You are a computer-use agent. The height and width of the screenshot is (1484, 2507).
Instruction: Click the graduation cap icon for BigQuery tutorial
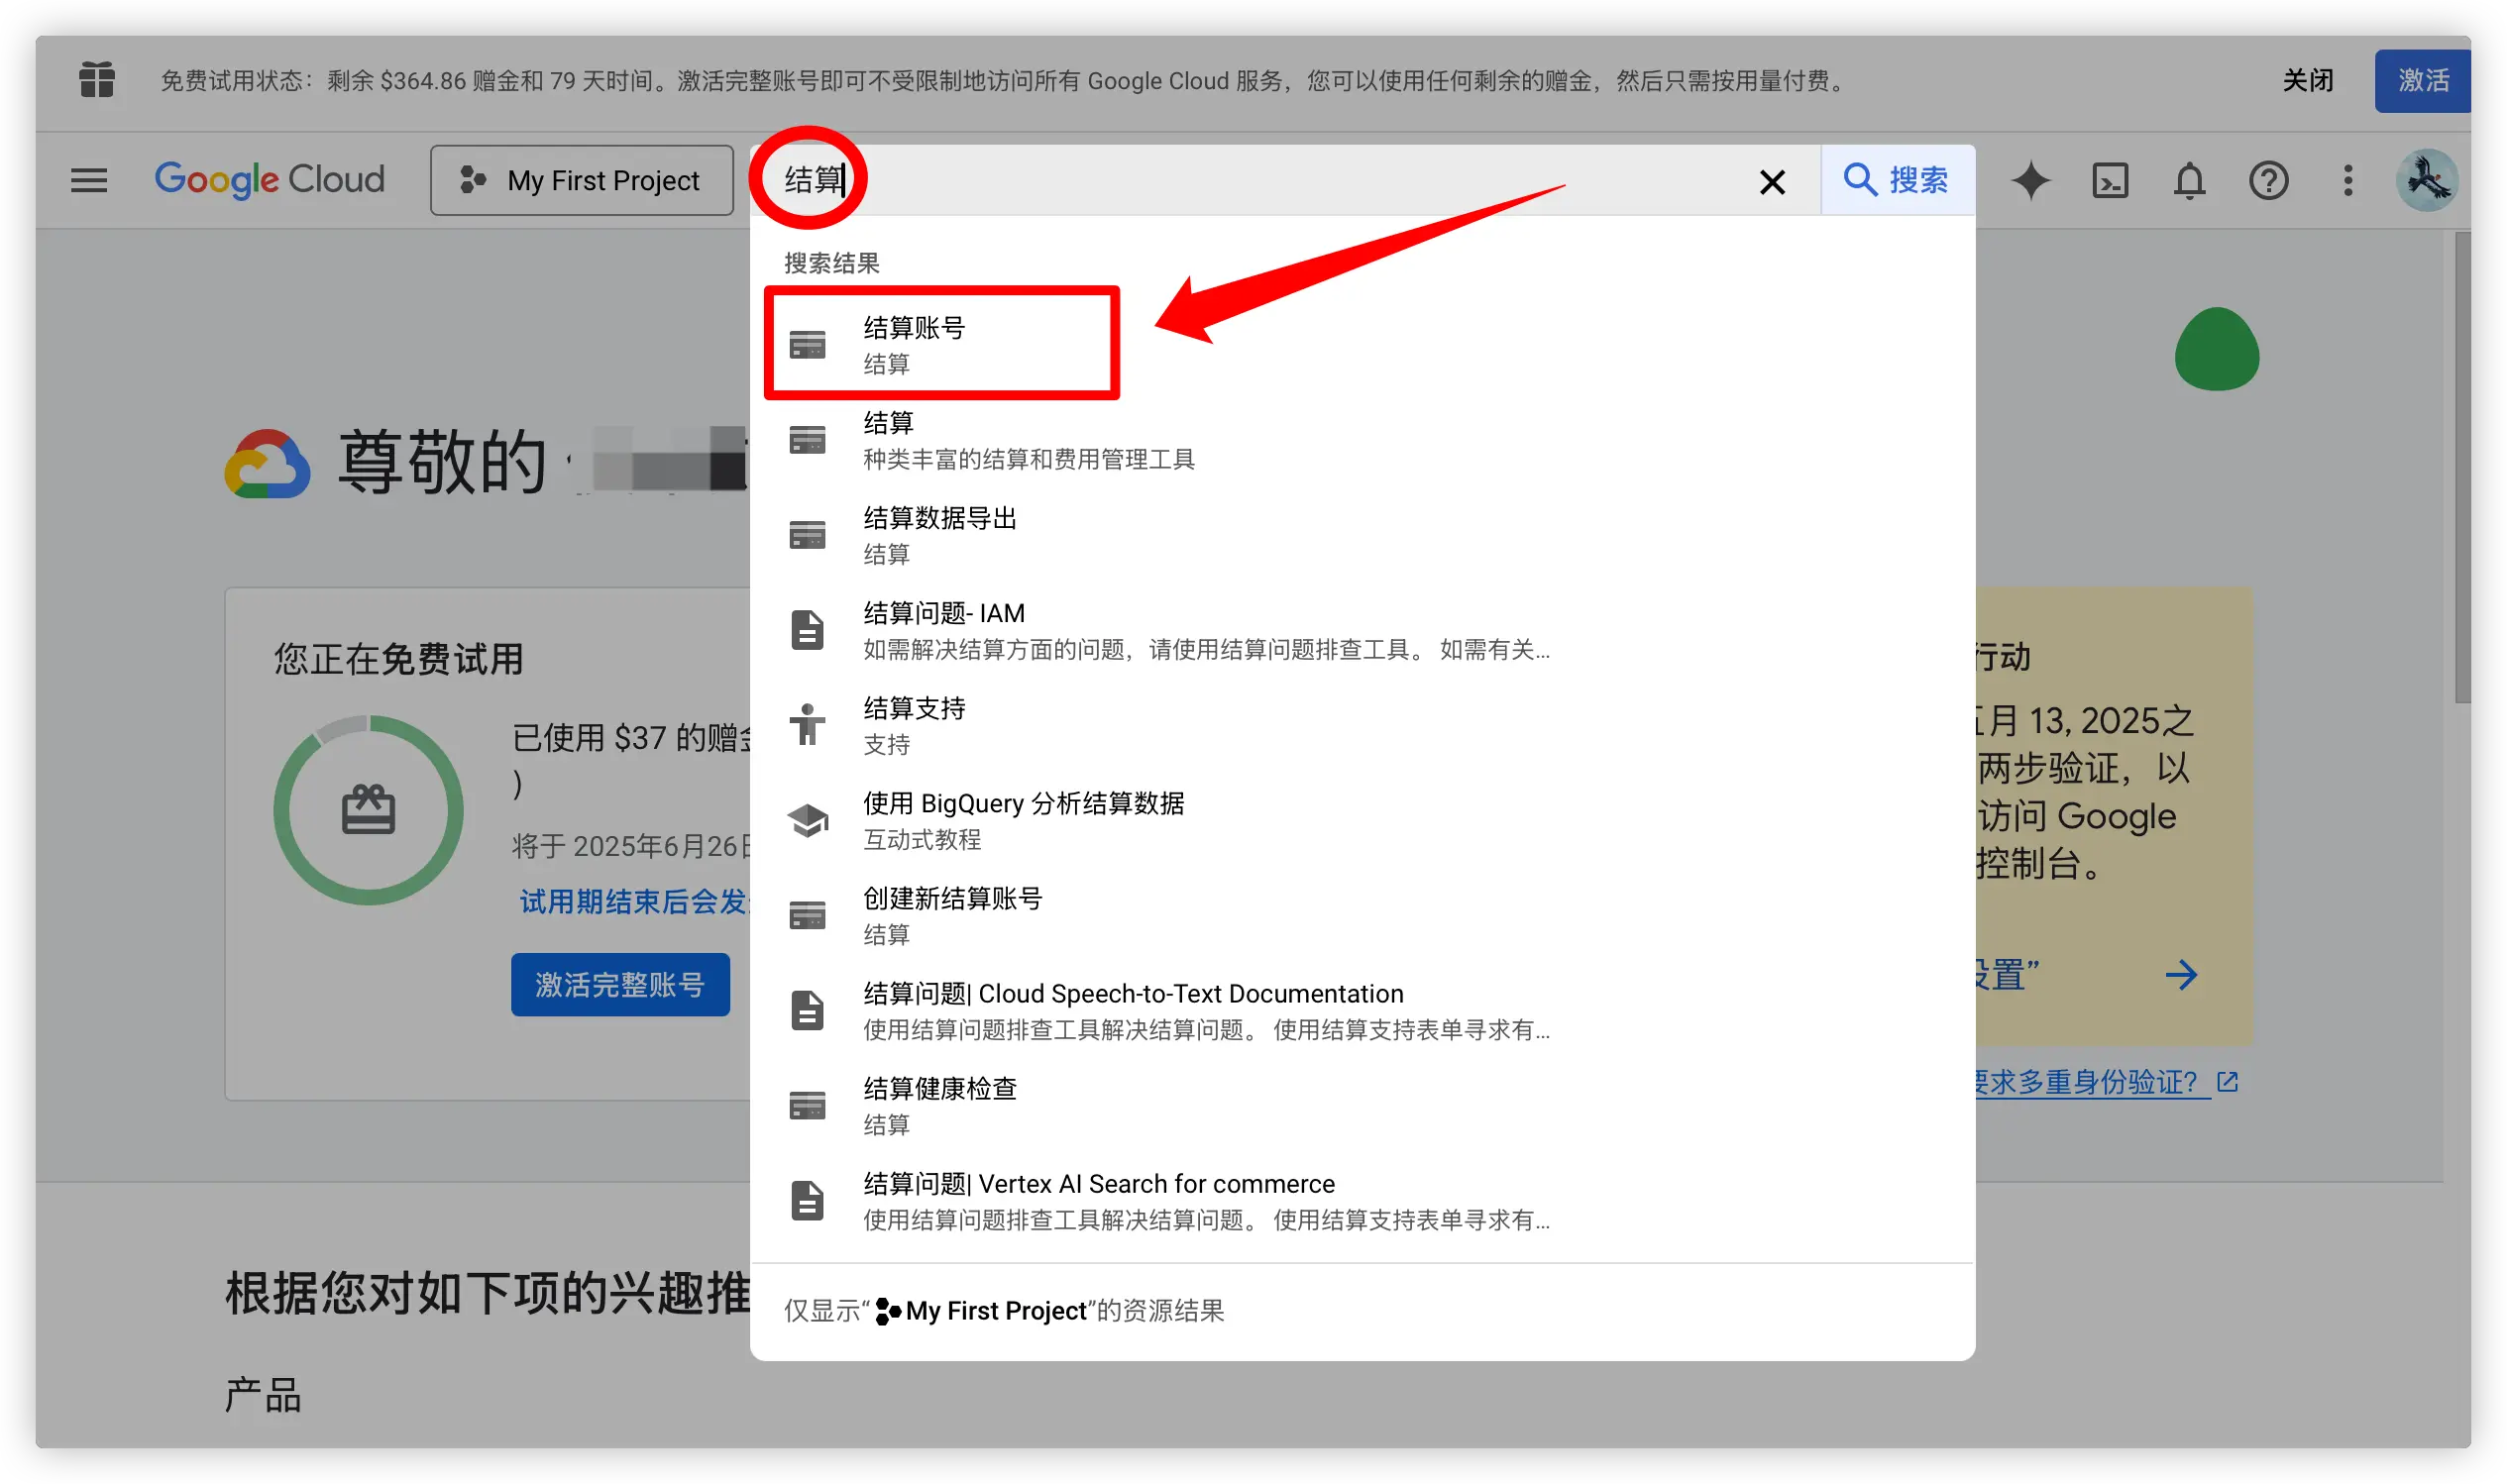pyautogui.click(x=807, y=820)
